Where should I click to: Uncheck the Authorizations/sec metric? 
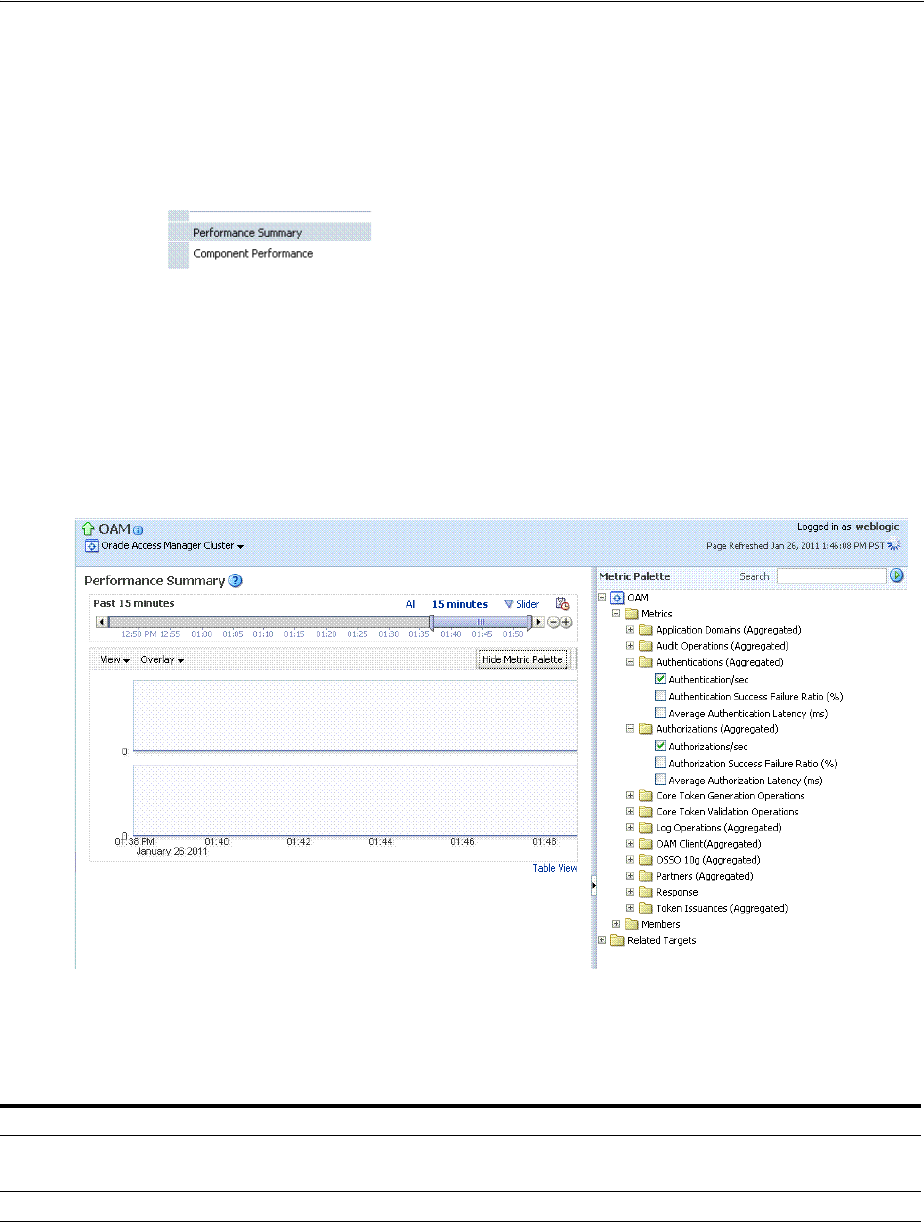point(660,745)
